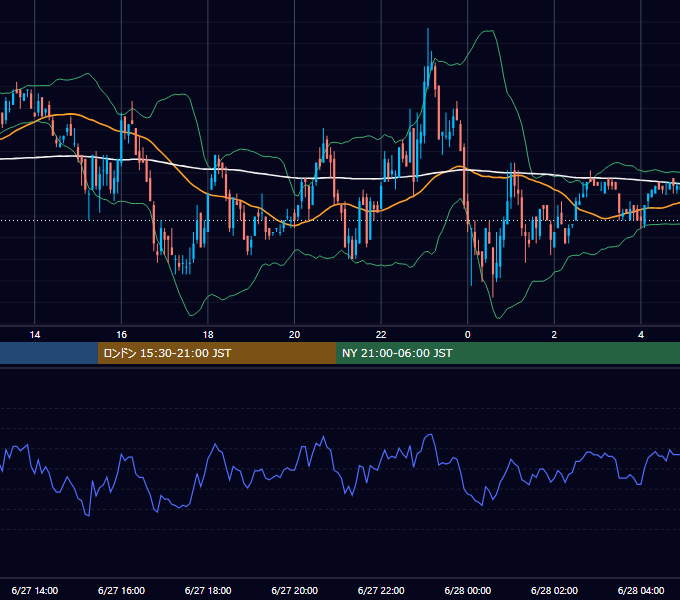
Task: Click the 6/28 00:00 time label
Action: pyautogui.click(x=468, y=590)
